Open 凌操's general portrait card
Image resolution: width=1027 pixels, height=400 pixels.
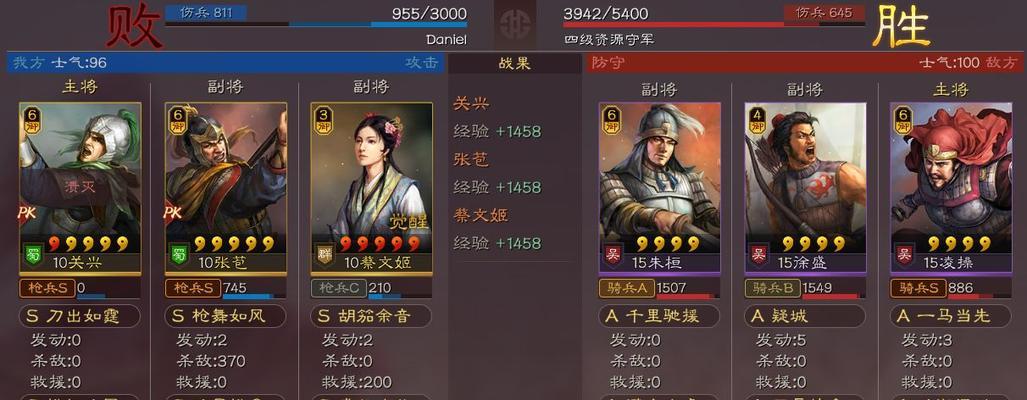click(951, 188)
